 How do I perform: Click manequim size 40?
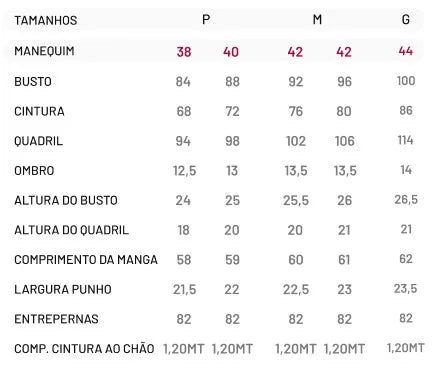tap(231, 52)
